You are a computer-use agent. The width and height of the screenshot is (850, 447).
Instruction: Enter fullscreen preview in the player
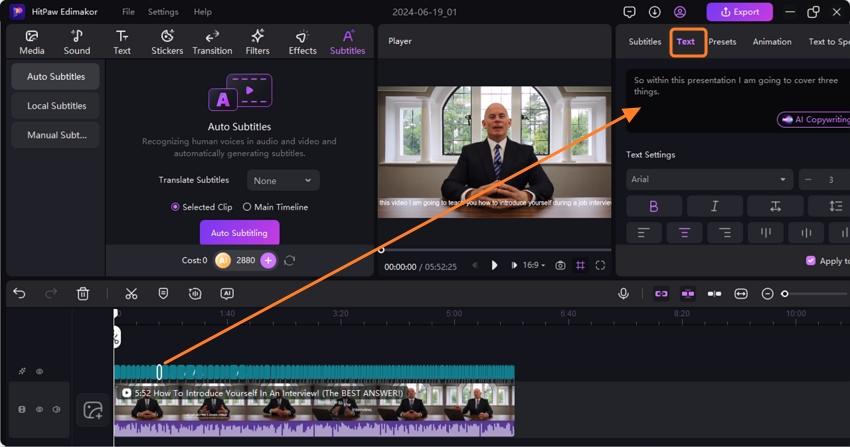pos(600,266)
